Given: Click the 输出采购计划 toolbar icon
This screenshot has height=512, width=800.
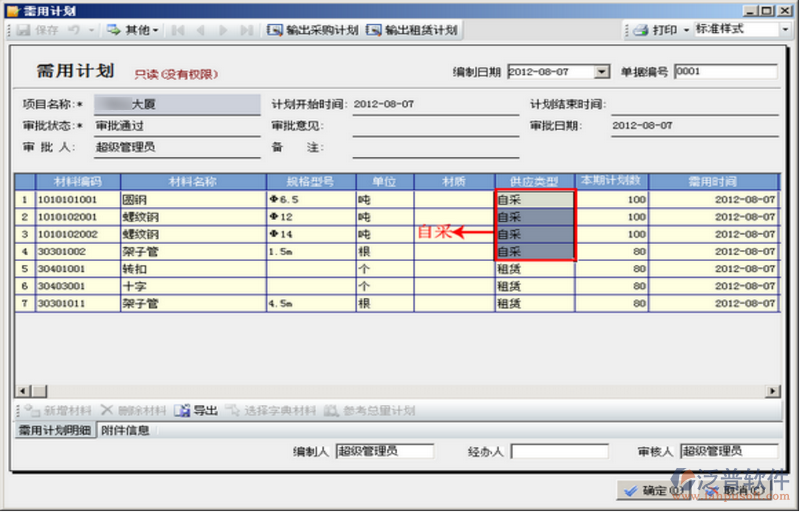Looking at the screenshot, I should 275,30.
